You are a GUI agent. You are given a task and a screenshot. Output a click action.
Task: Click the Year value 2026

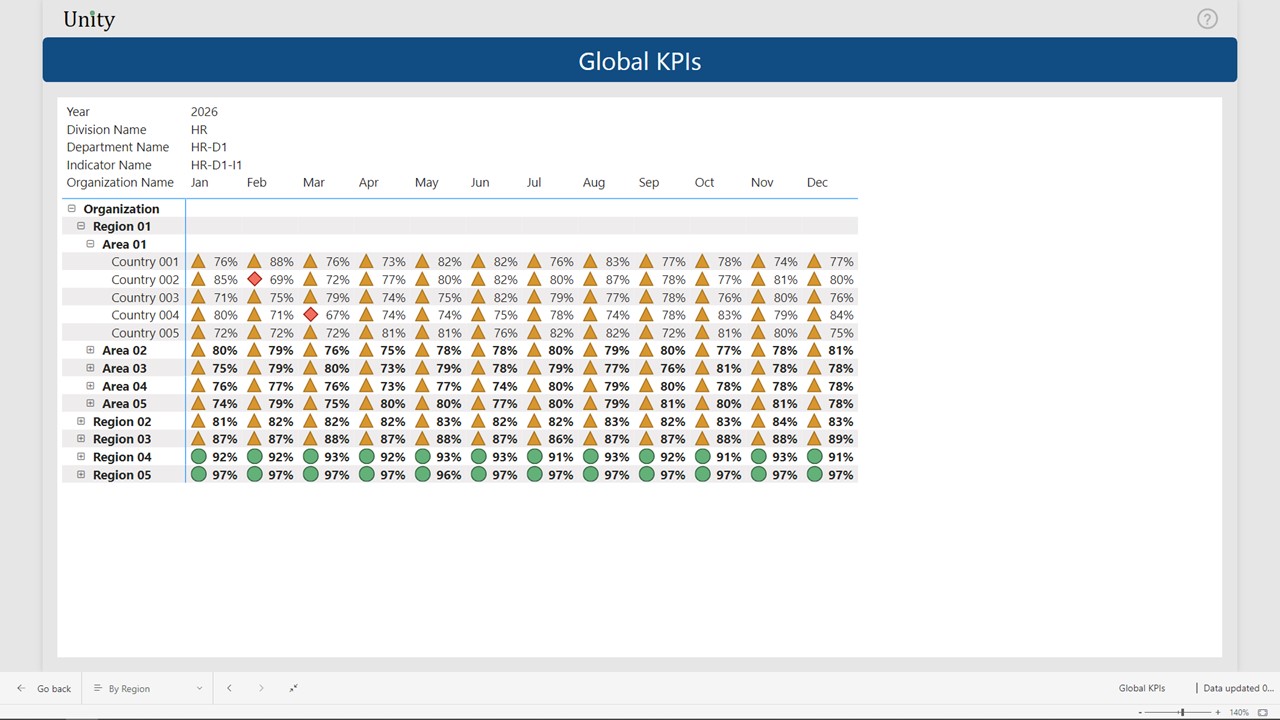pyautogui.click(x=204, y=112)
